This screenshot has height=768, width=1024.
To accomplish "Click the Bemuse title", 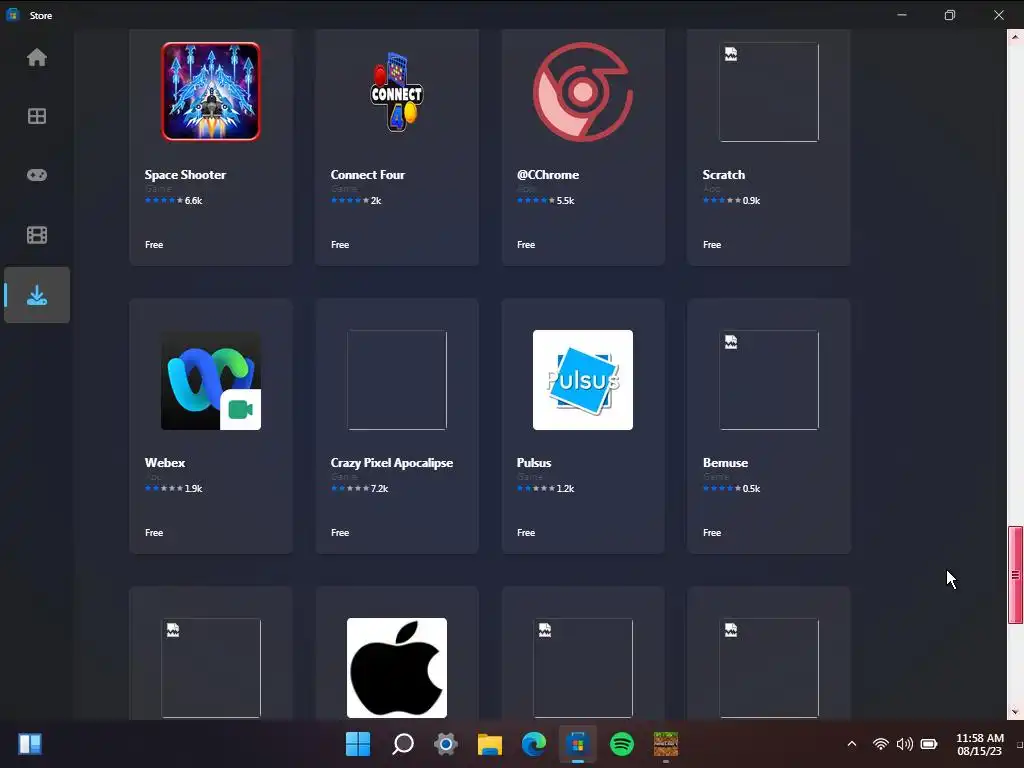I will [x=726, y=463].
